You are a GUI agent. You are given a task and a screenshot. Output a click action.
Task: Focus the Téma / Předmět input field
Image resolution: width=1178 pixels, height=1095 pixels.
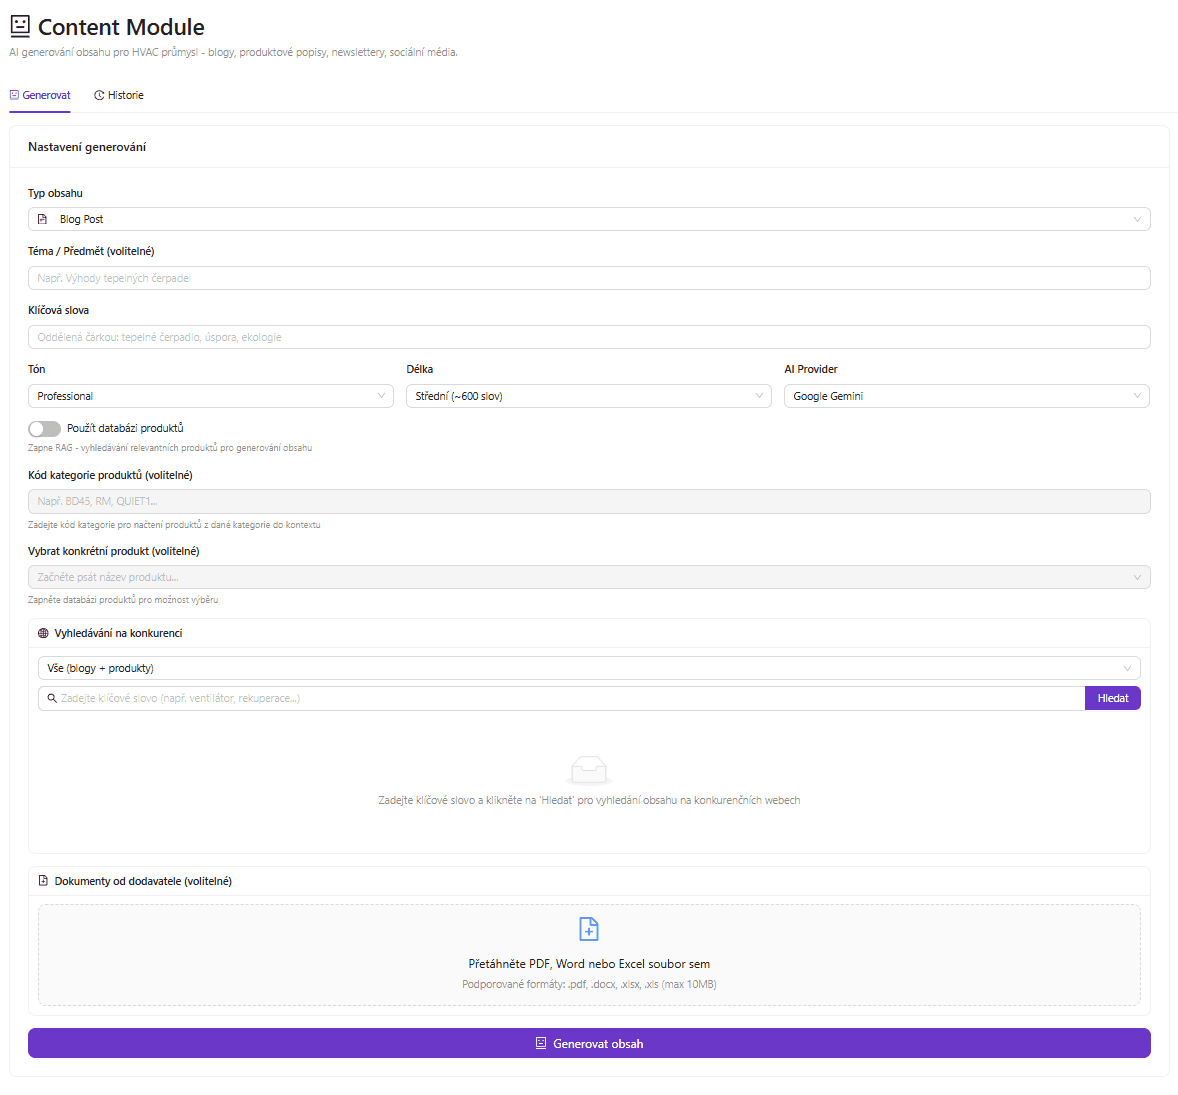click(x=588, y=278)
